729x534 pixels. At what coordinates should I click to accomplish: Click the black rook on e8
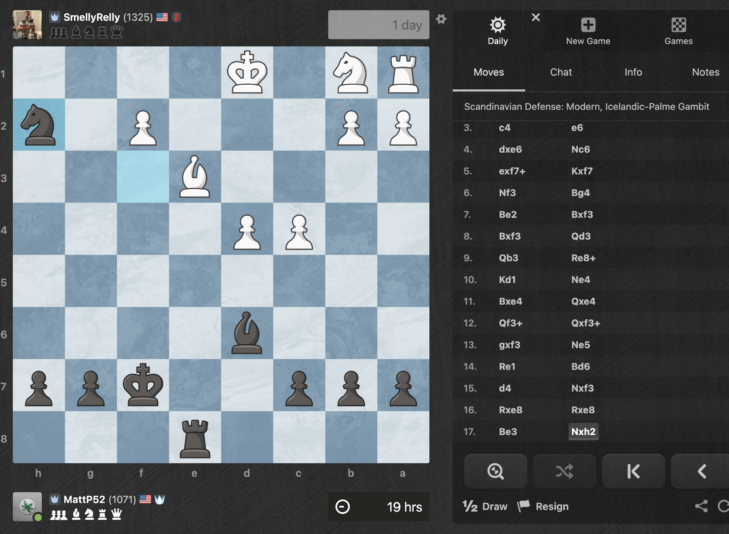click(x=195, y=437)
